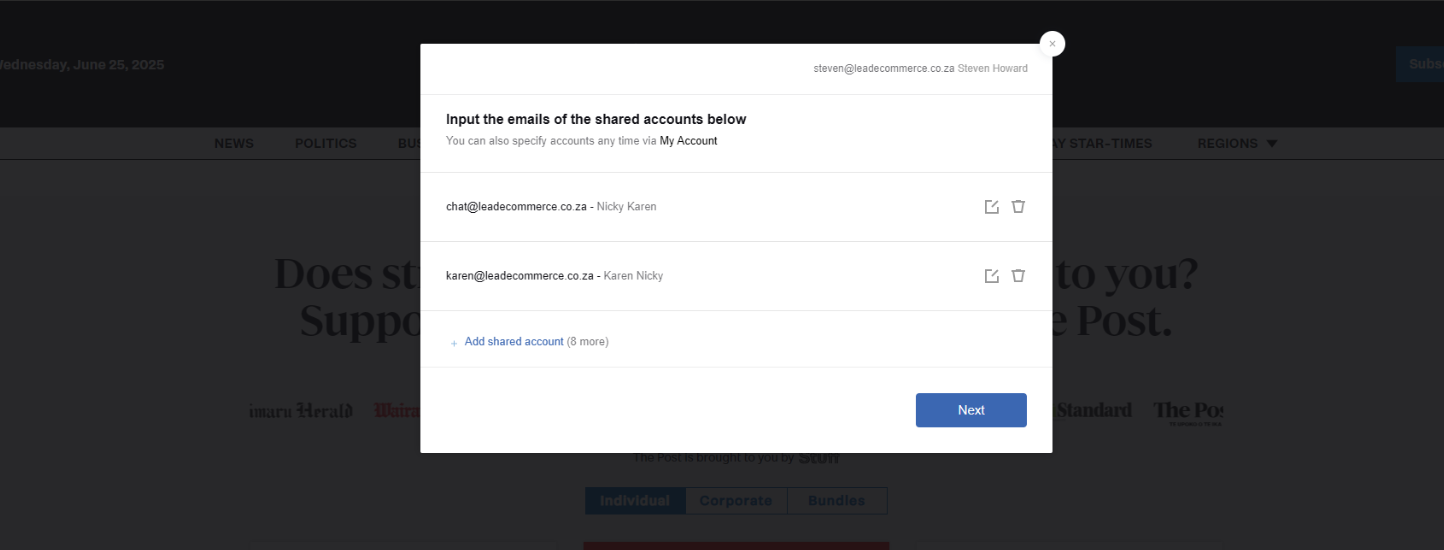Close the shared accounts dialog

(1052, 44)
